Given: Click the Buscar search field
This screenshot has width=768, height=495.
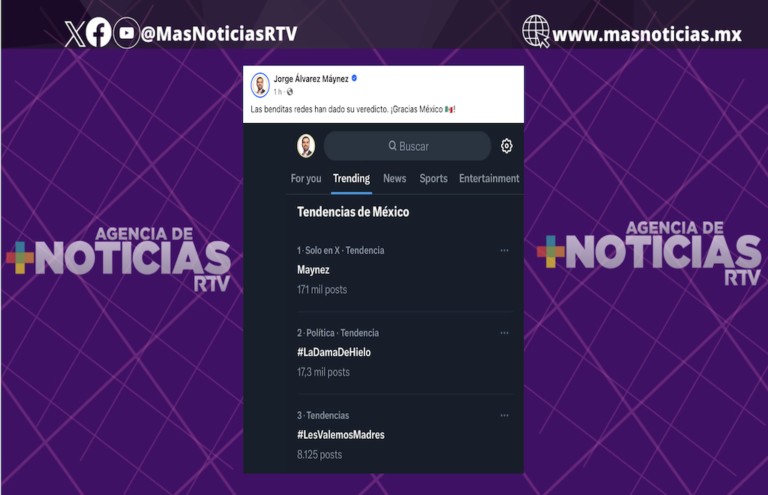Looking at the screenshot, I should pos(408,146).
